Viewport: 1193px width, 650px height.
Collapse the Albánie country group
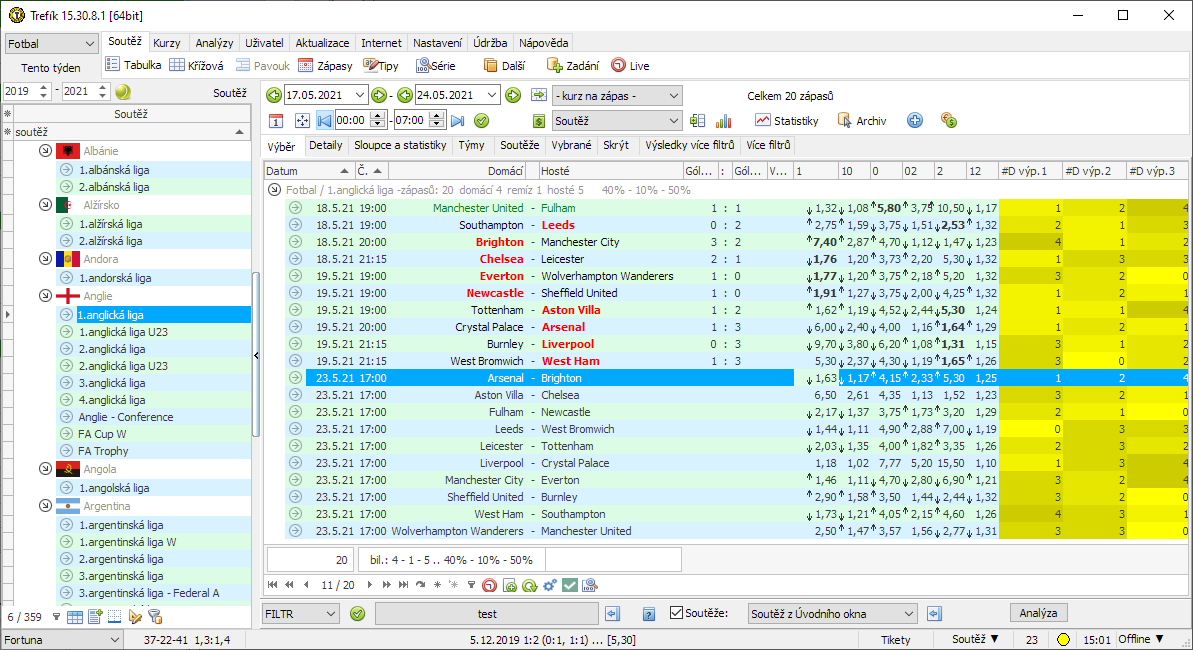(45, 151)
